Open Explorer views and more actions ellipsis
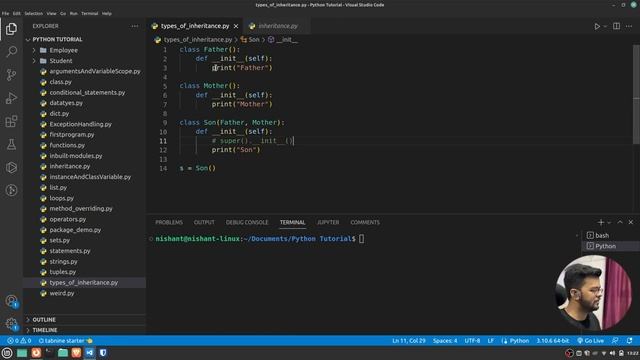 [x=134, y=26]
